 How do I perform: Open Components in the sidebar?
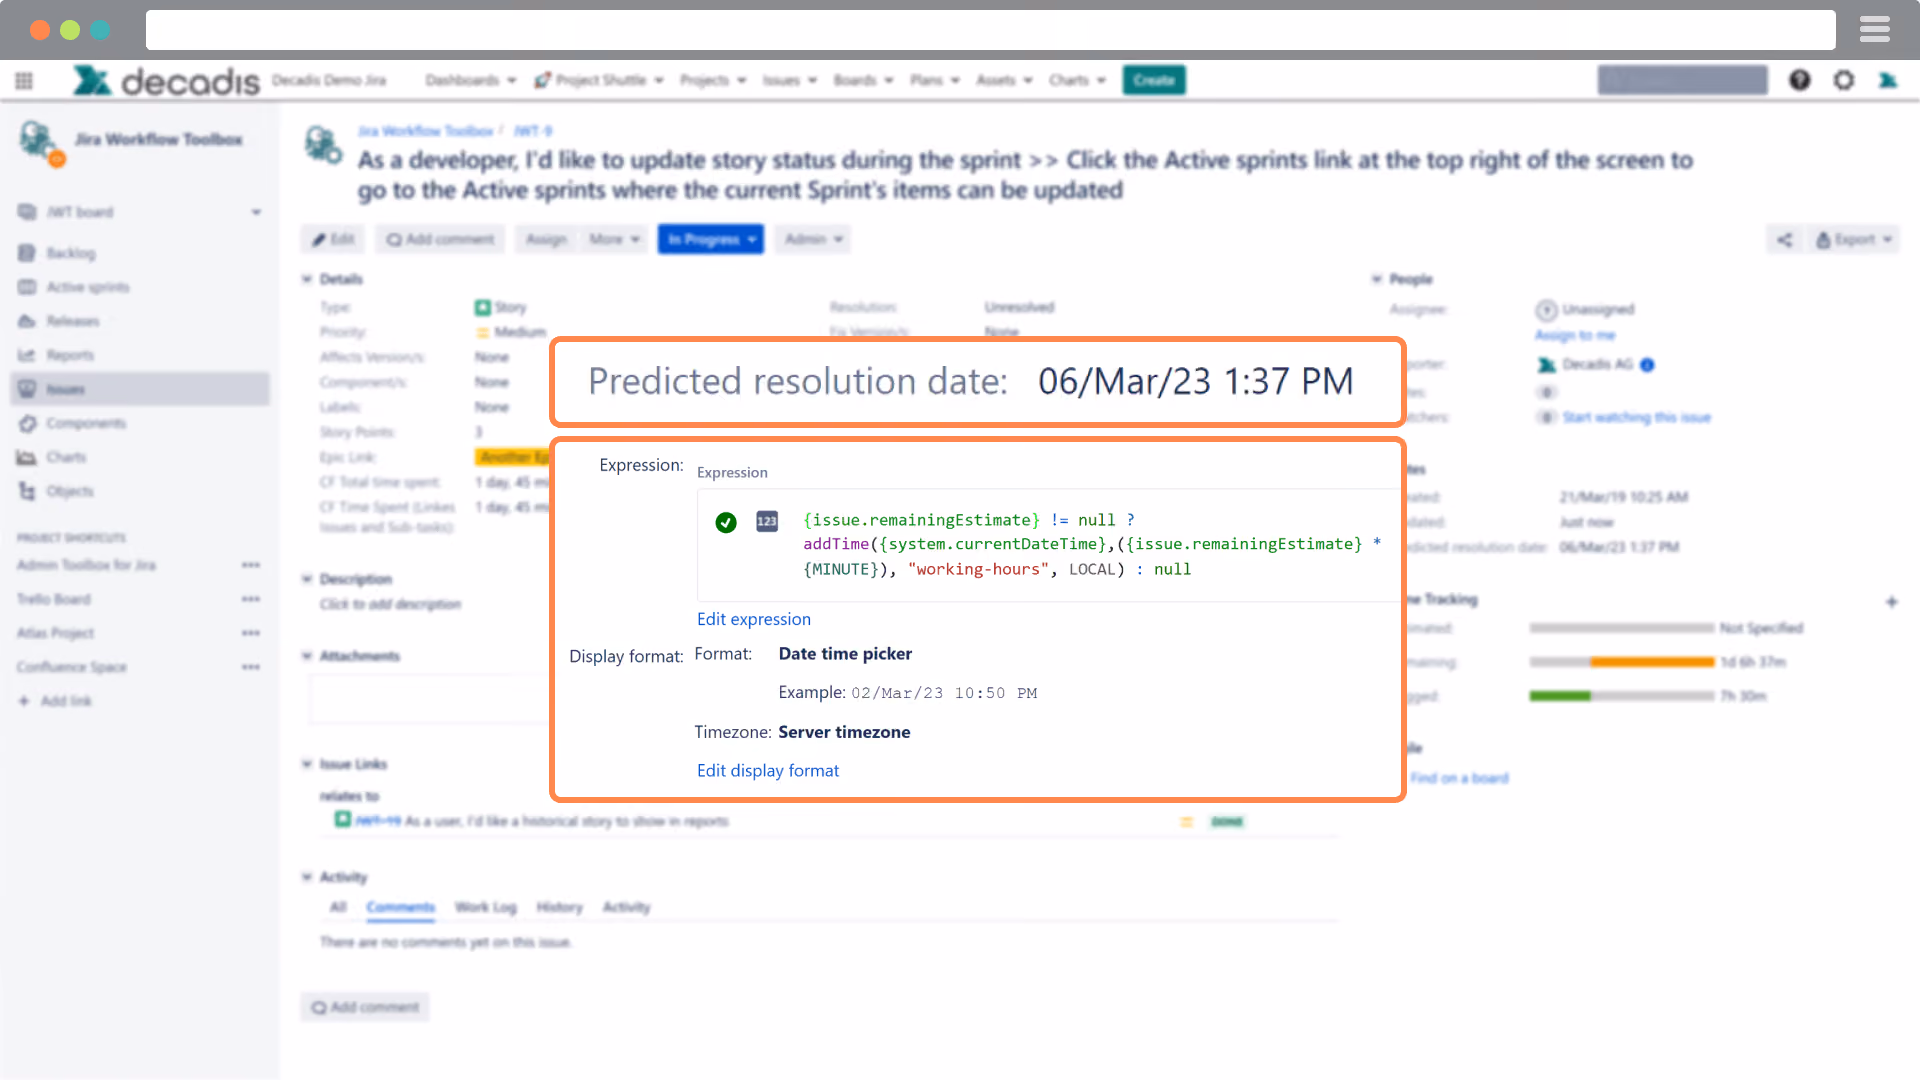(x=86, y=423)
